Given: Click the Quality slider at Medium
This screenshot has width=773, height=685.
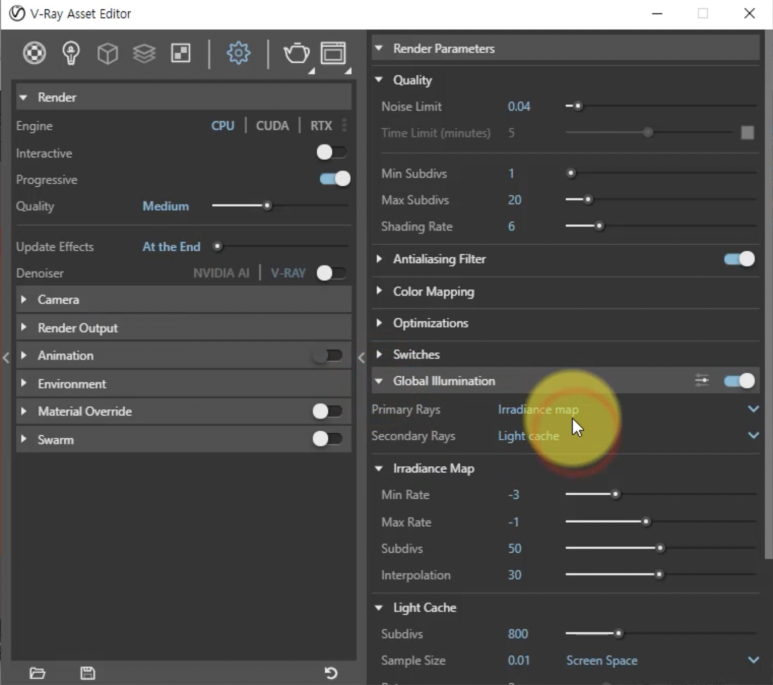Looking at the screenshot, I should pos(280,205).
